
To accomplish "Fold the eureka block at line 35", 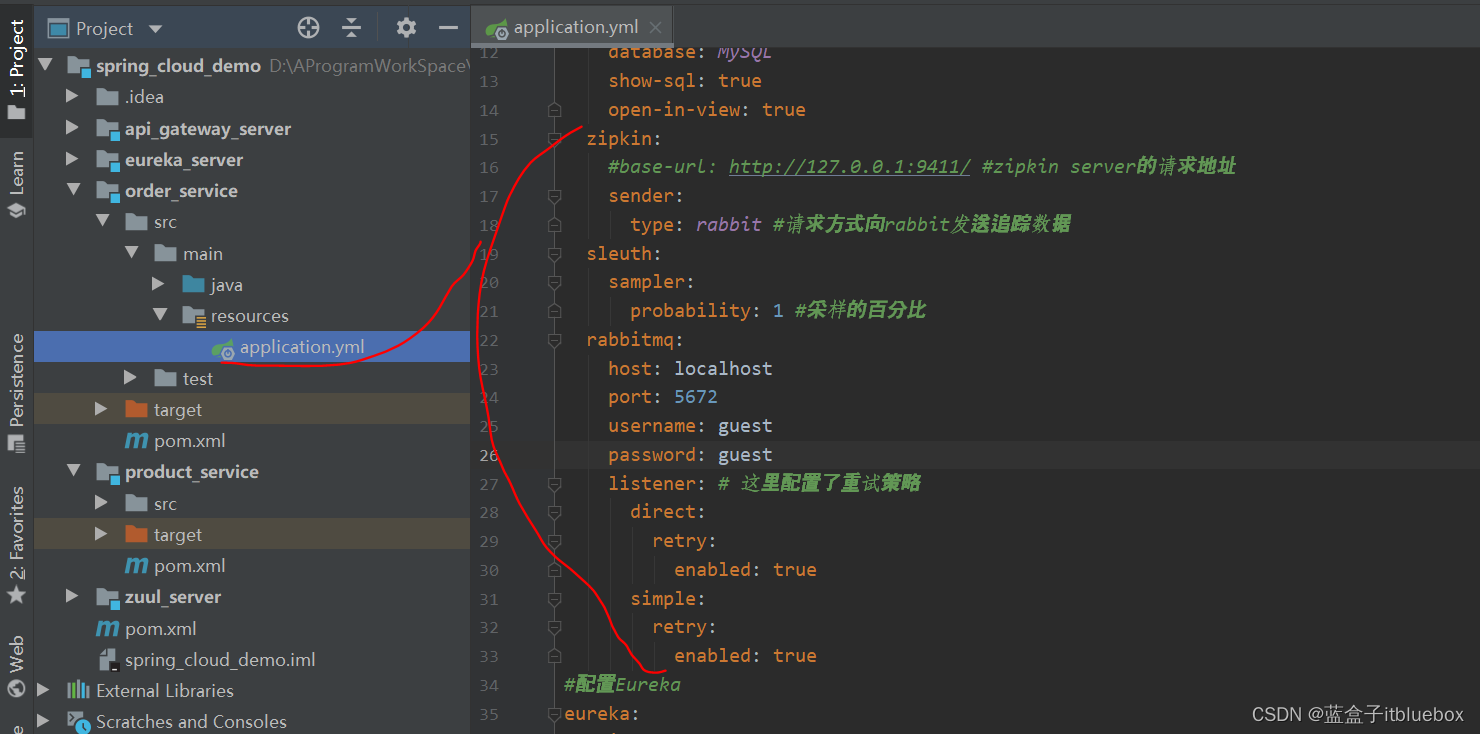I will click(555, 714).
